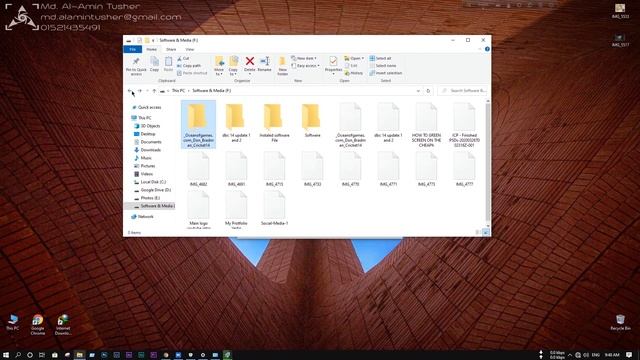Select Music in navigation pane

[x=143, y=158]
